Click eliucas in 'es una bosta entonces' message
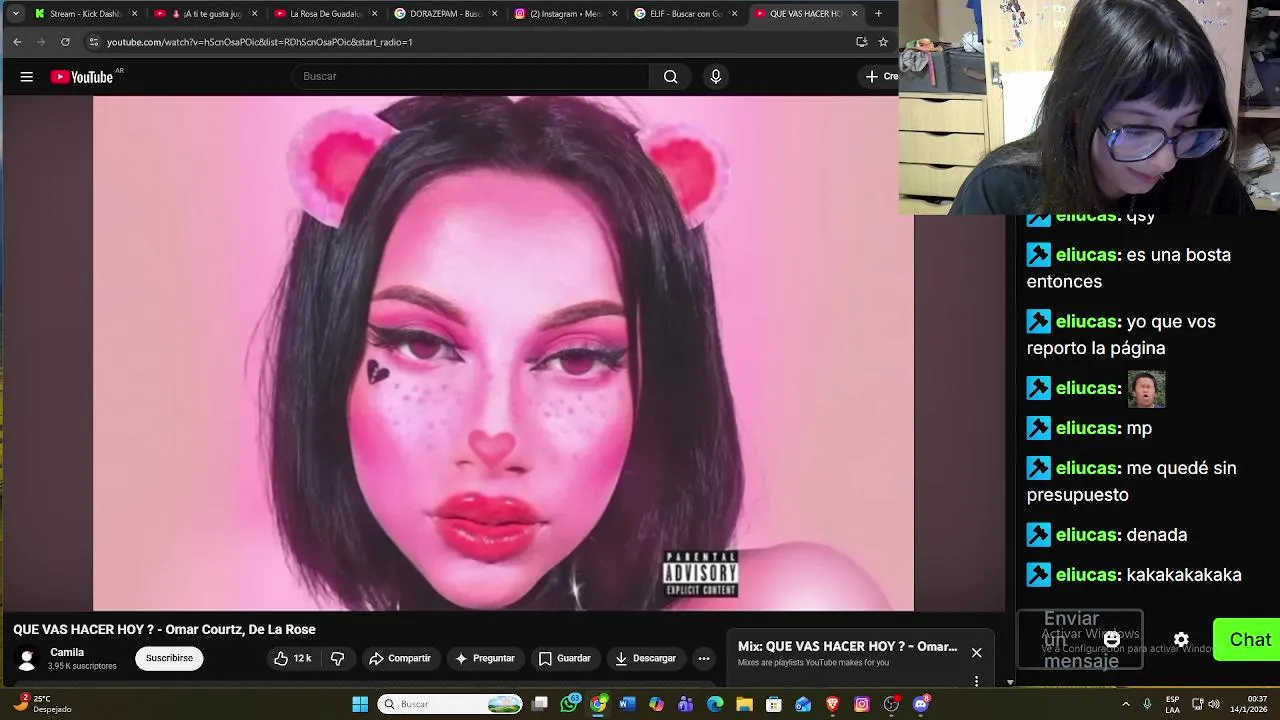Image resolution: width=1280 pixels, height=720 pixels. 1086,255
